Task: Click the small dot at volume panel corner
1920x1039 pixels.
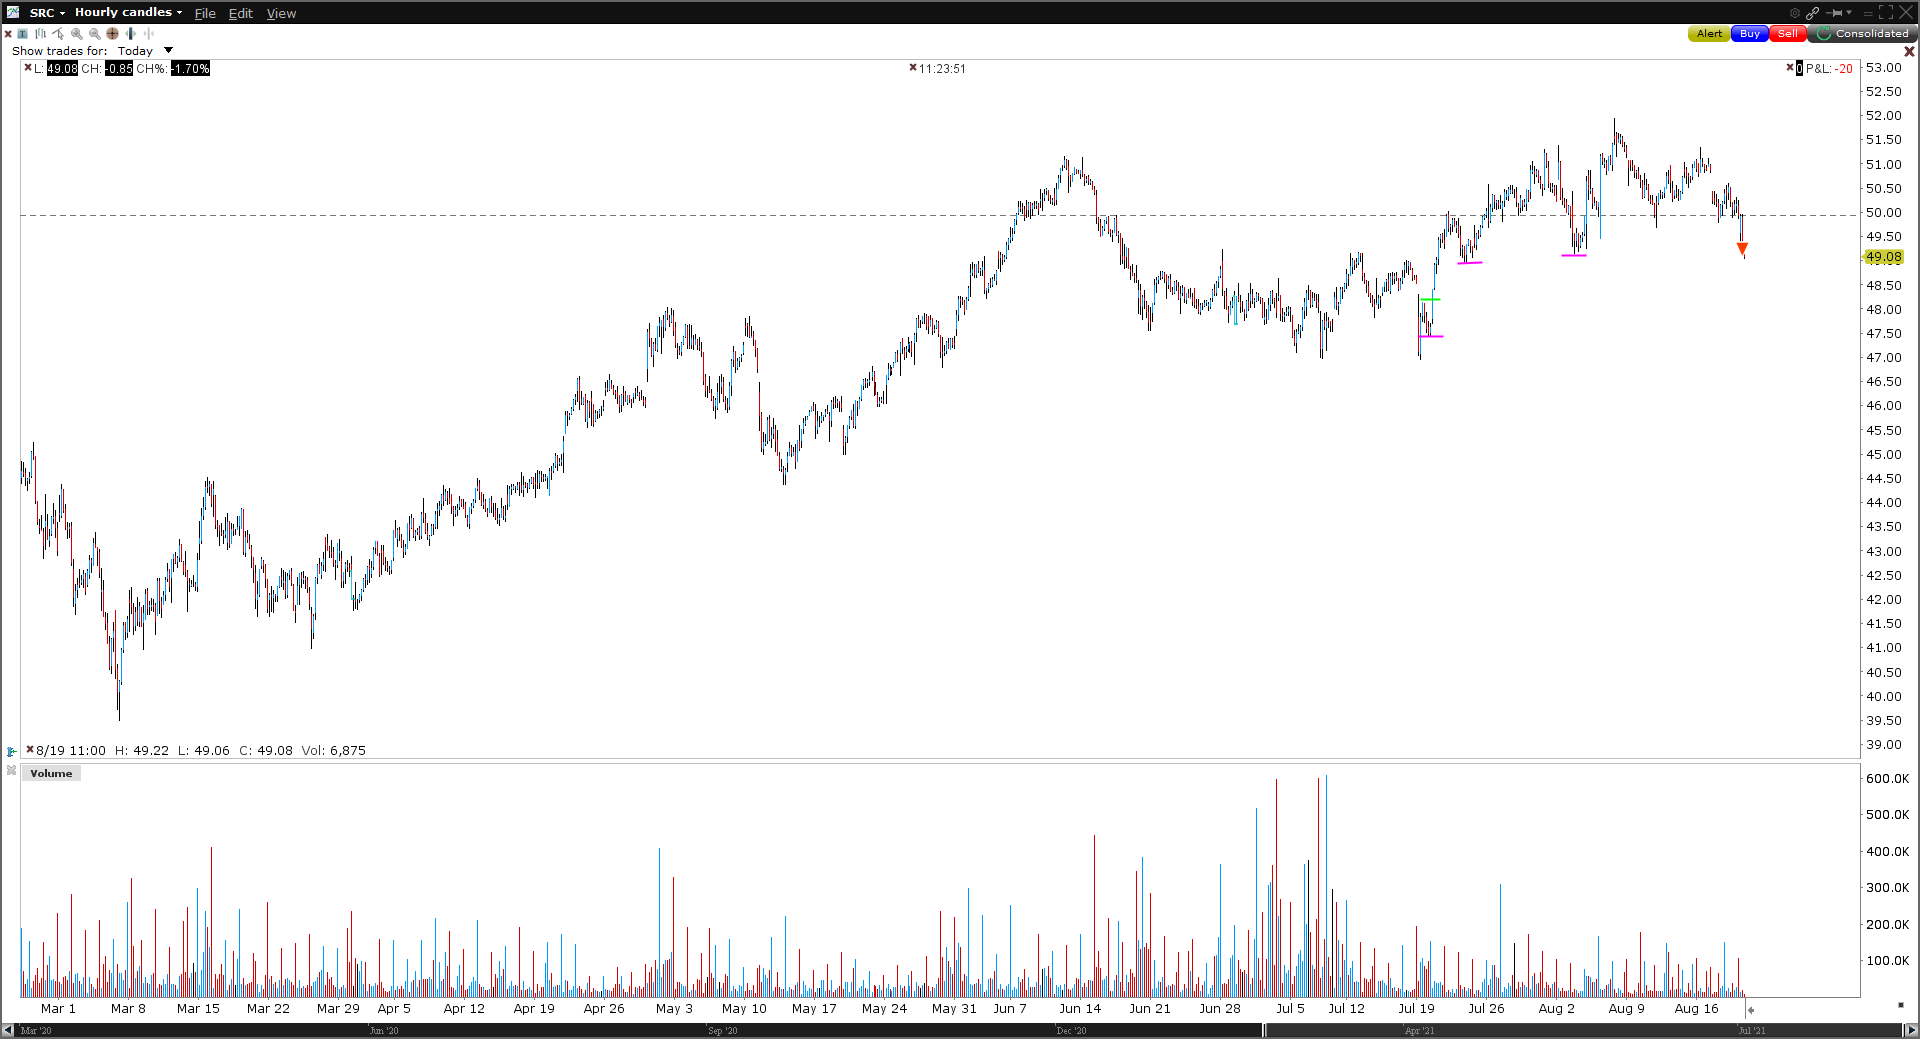Action: click(x=1901, y=1004)
